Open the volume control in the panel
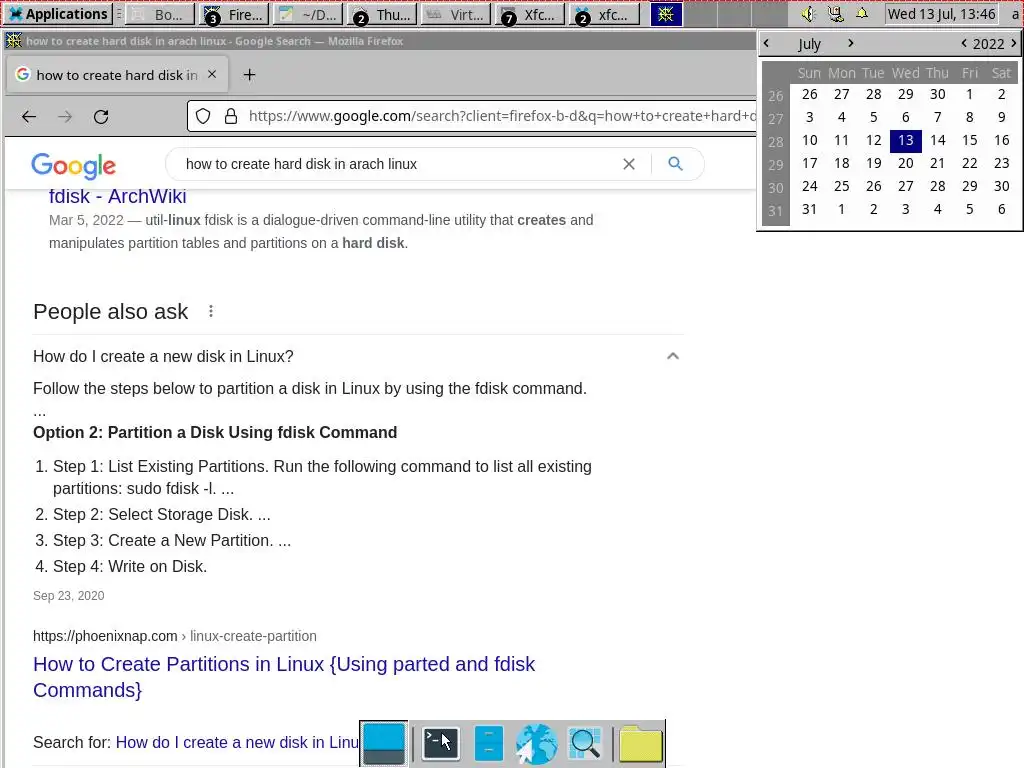The image size is (1024, 768). 808,14
